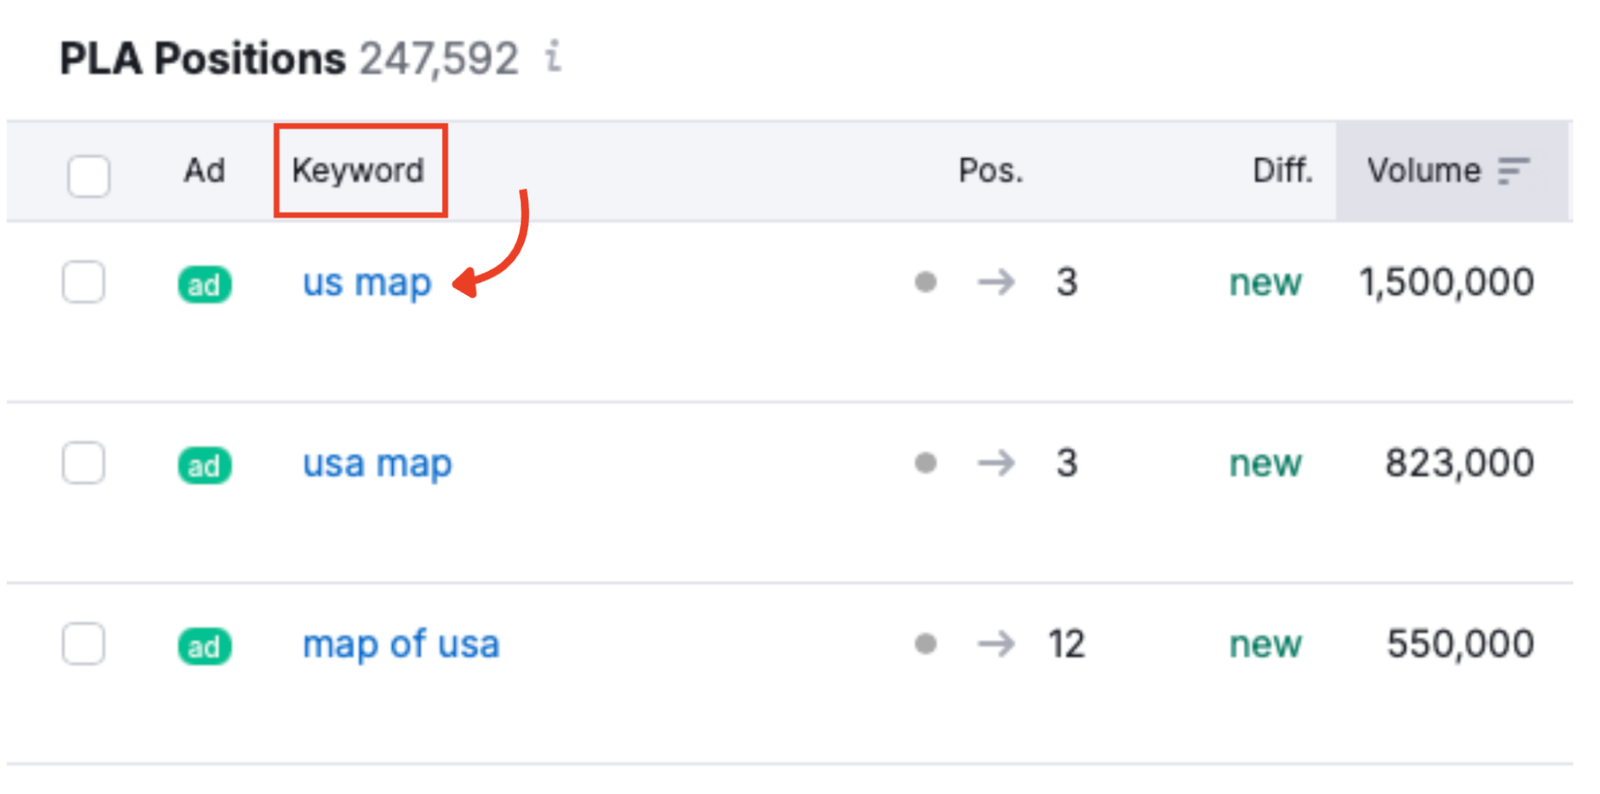The image size is (1600, 794).
Task: Click the position arrow in usa map row
Action: (996, 464)
